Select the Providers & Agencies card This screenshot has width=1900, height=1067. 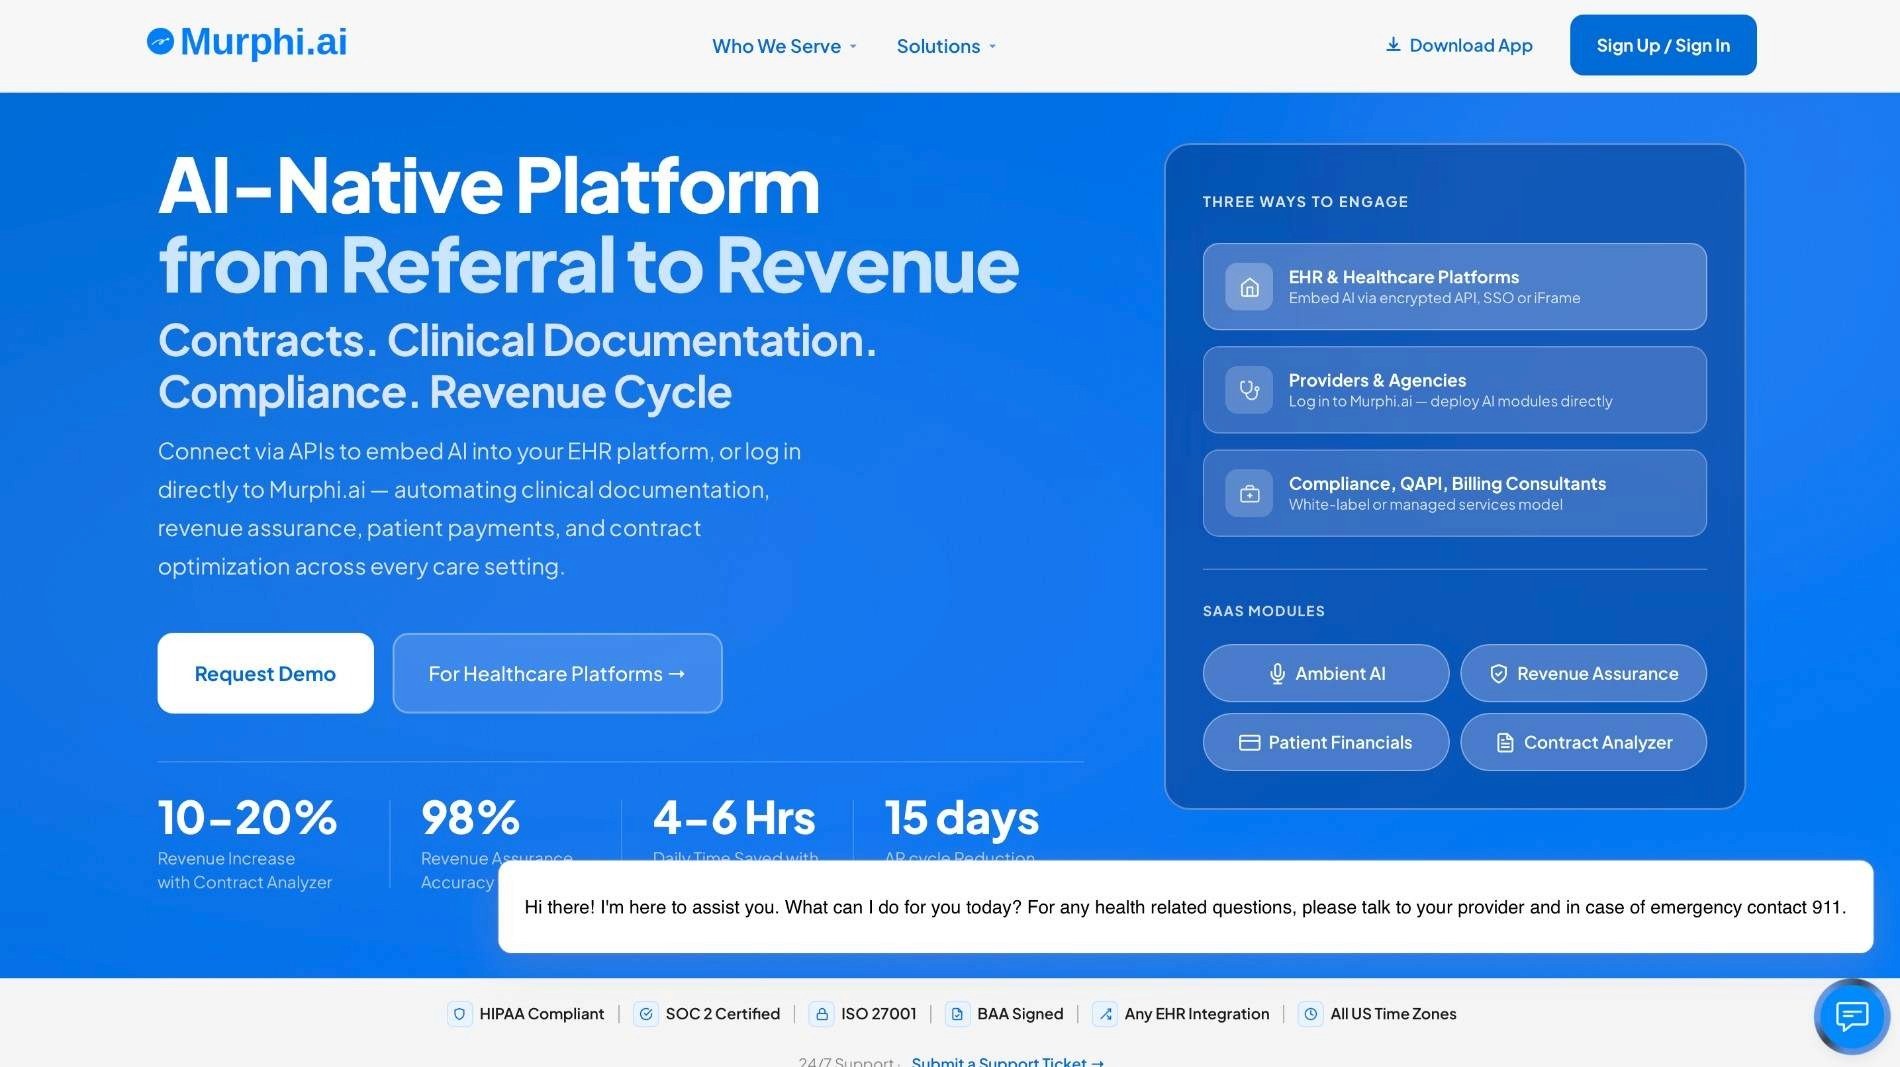click(x=1454, y=390)
